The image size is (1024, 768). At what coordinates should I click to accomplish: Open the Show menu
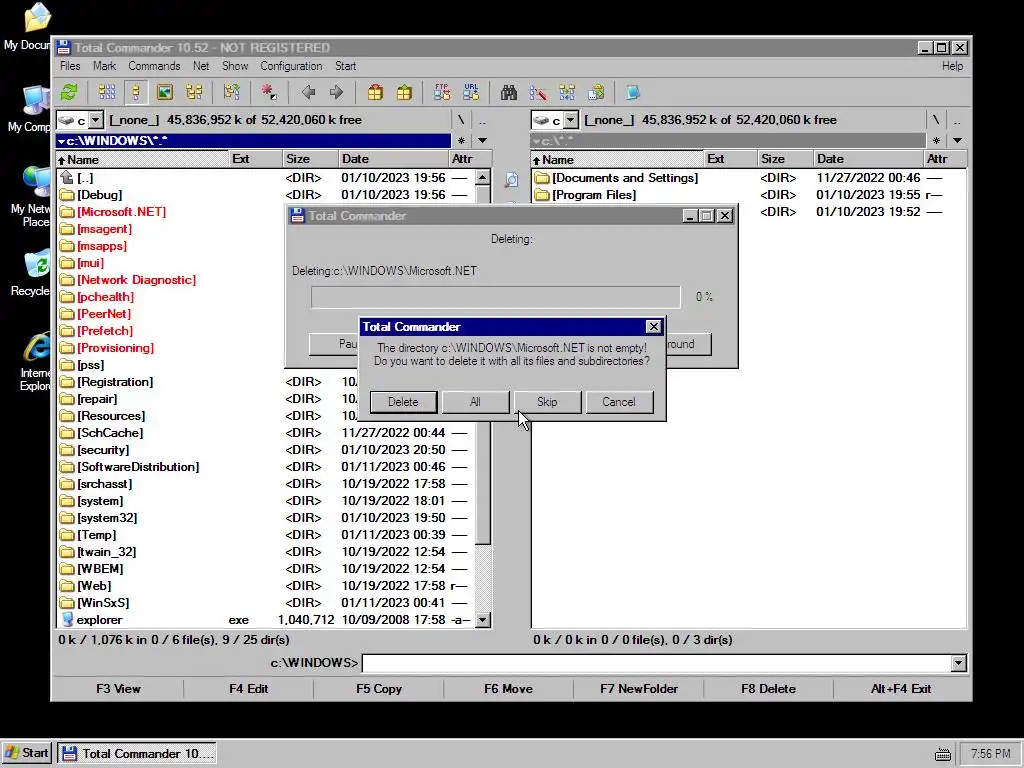pos(235,66)
